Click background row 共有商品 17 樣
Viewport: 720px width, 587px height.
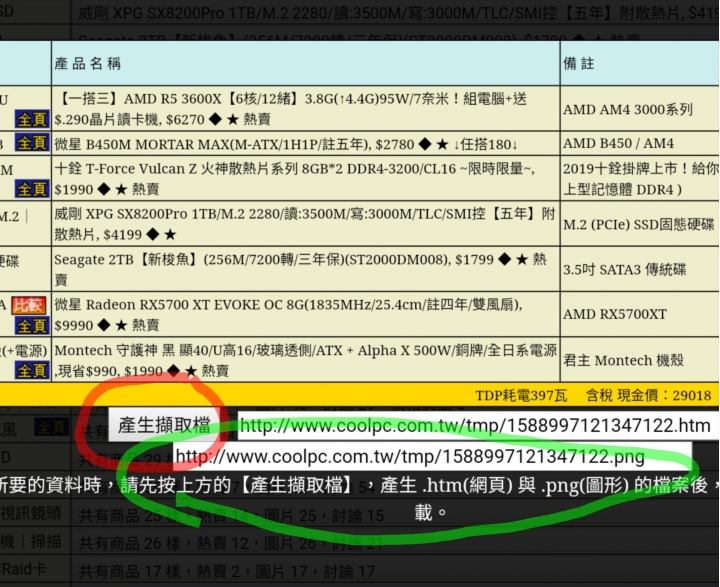[x=227, y=571]
